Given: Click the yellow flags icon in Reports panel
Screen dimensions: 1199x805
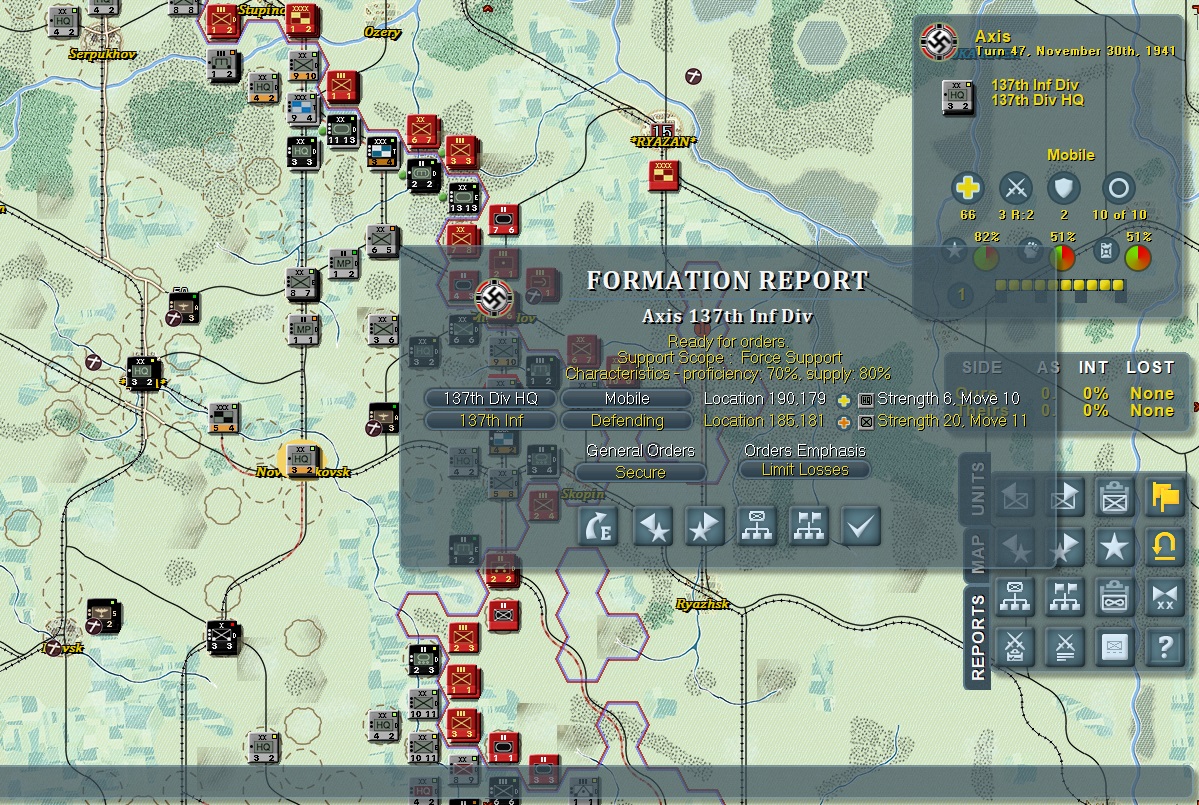Looking at the screenshot, I should (1165, 498).
